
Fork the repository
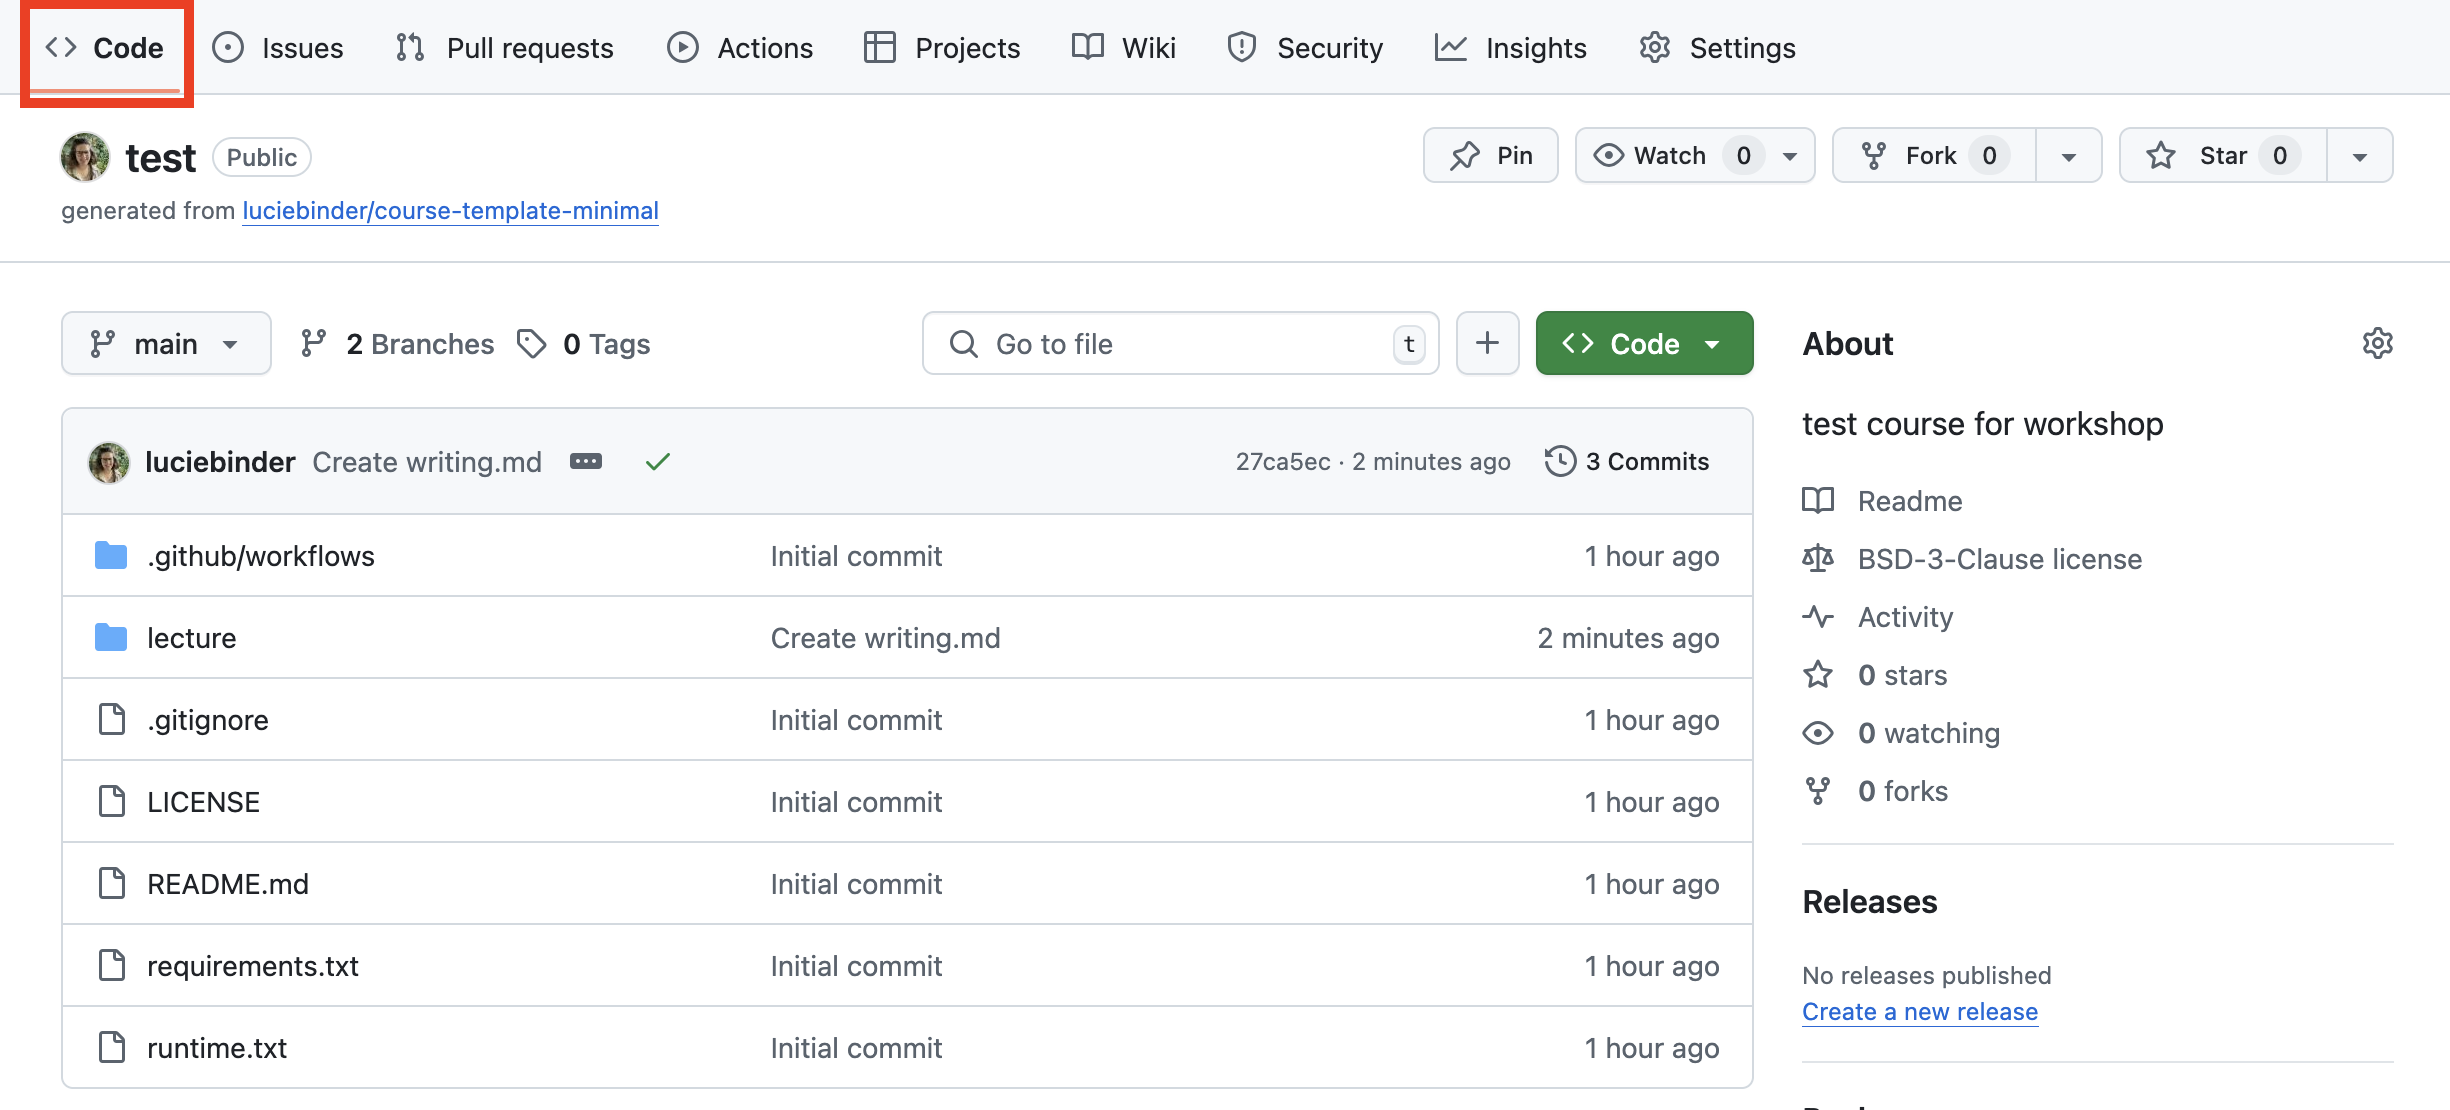tap(1933, 156)
